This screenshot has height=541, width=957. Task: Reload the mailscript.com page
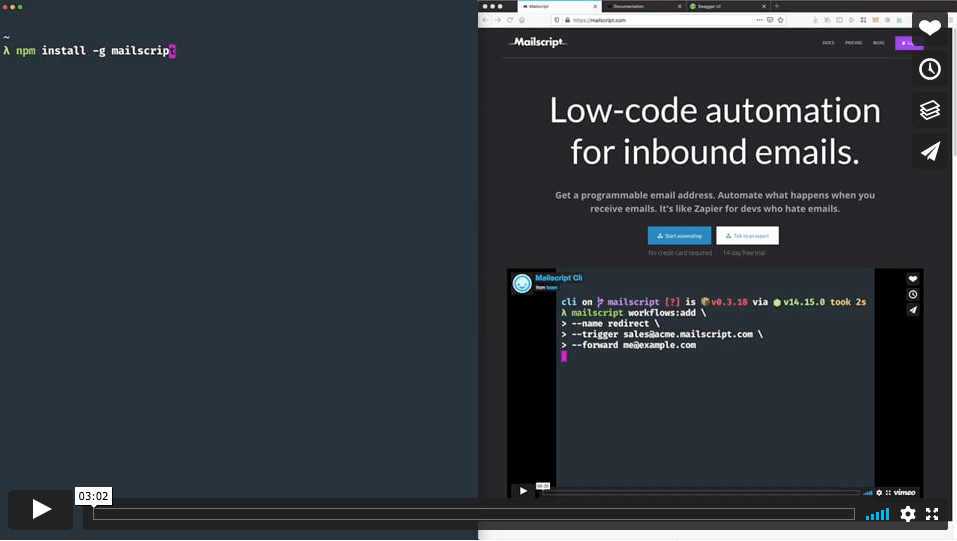(x=510, y=20)
